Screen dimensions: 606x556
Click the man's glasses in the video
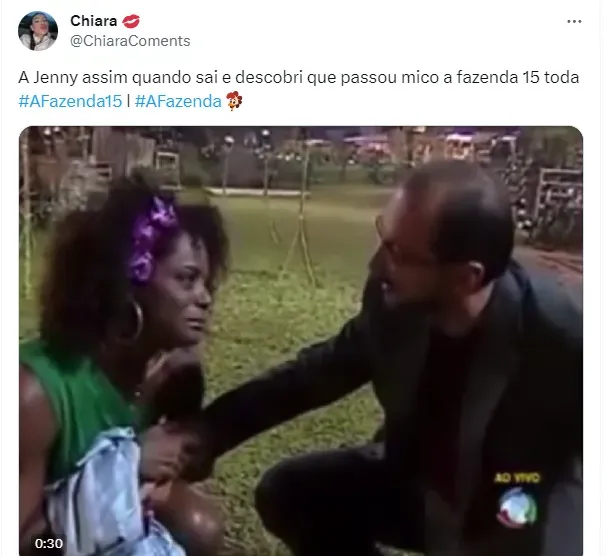(402, 245)
